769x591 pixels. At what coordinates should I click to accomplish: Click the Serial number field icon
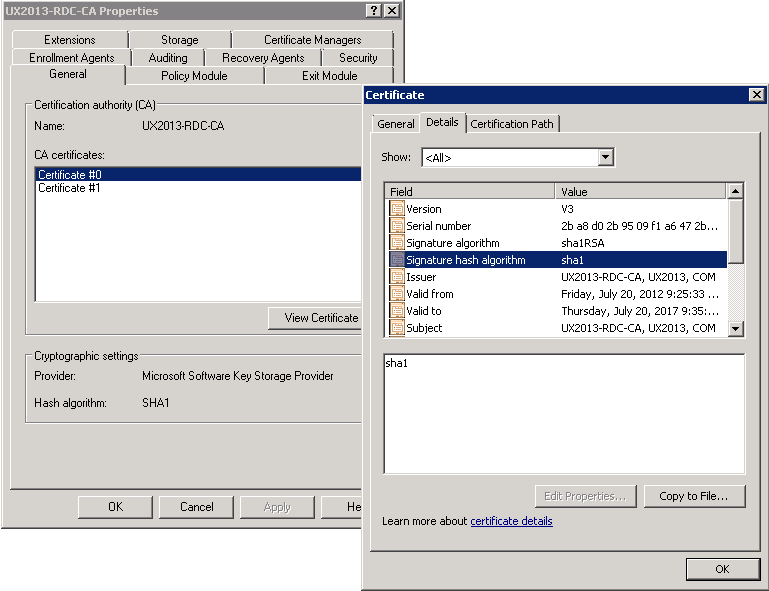coord(397,226)
